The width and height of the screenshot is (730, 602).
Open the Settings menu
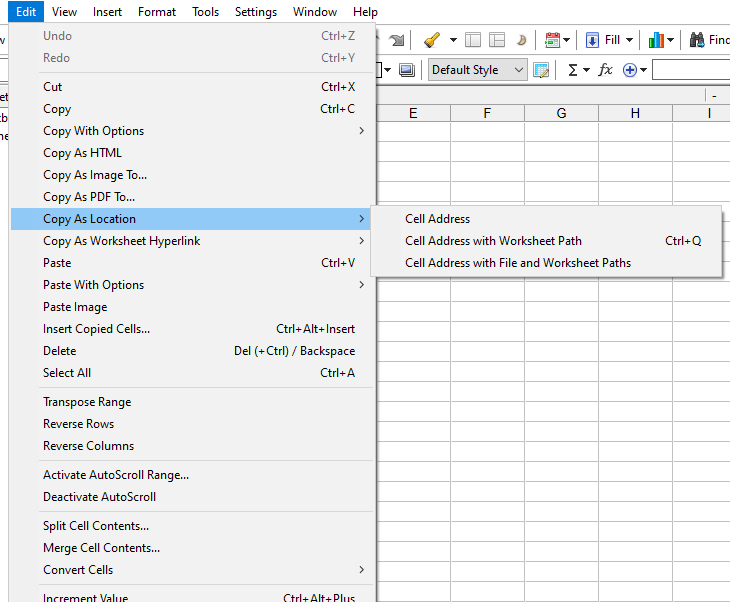point(256,12)
